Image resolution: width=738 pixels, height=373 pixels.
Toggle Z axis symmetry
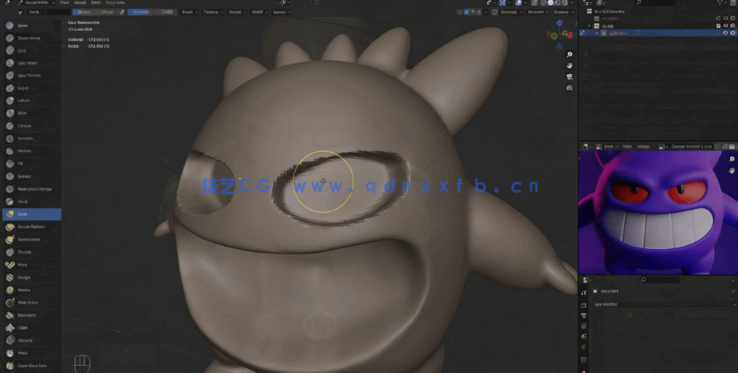click(x=478, y=12)
